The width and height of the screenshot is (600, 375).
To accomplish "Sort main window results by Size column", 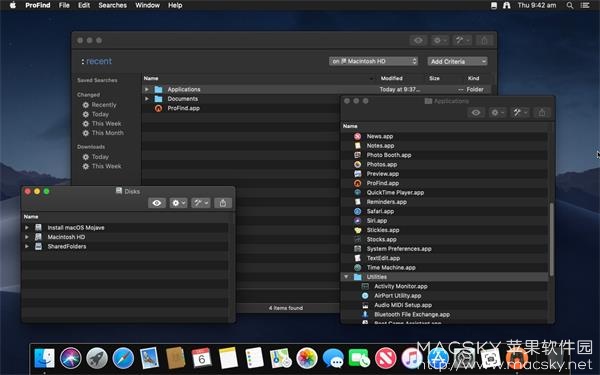I will [x=434, y=78].
